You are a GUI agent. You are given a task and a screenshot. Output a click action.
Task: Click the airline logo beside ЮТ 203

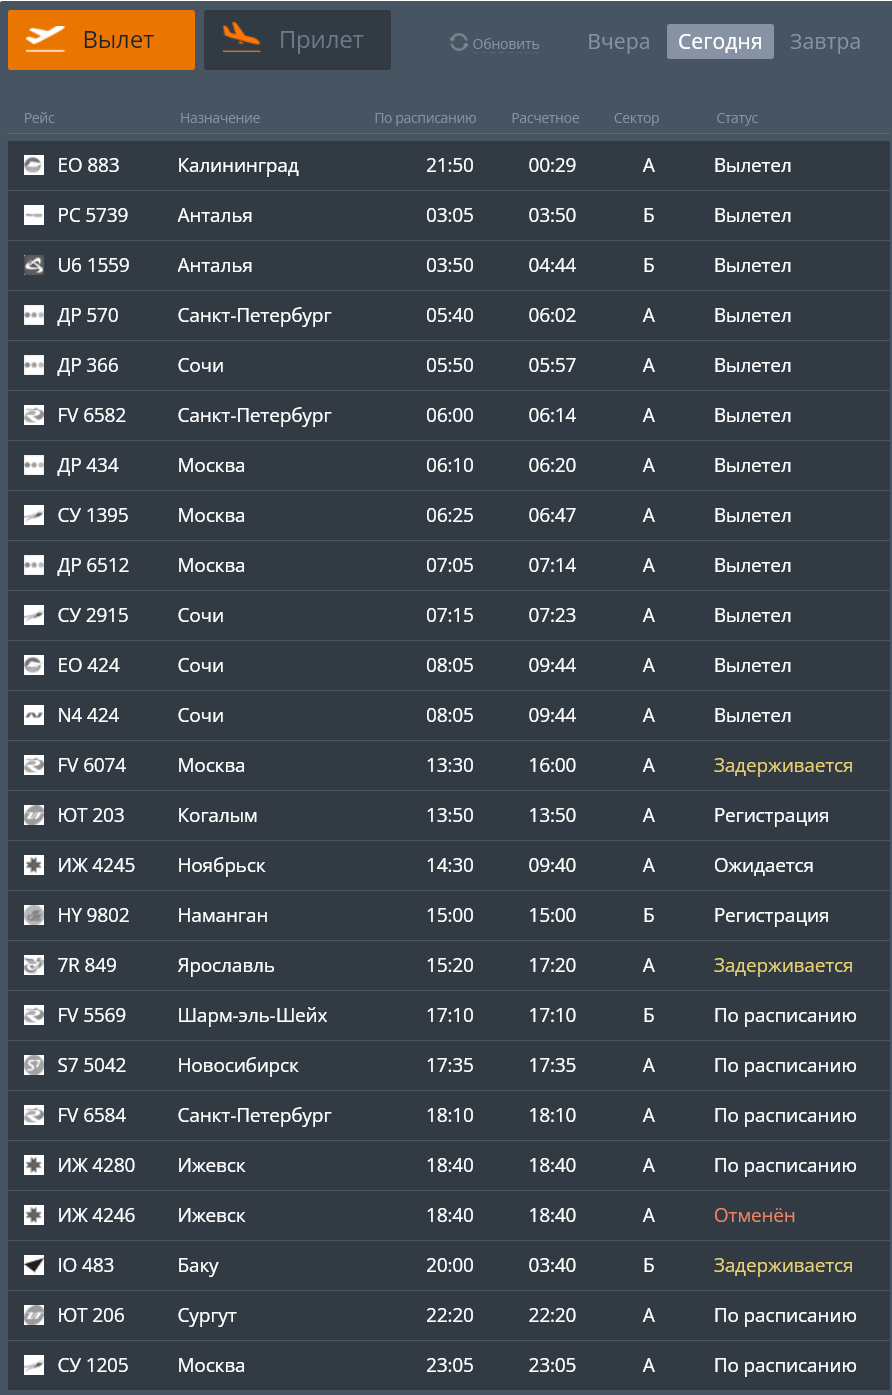pyautogui.click(x=34, y=815)
